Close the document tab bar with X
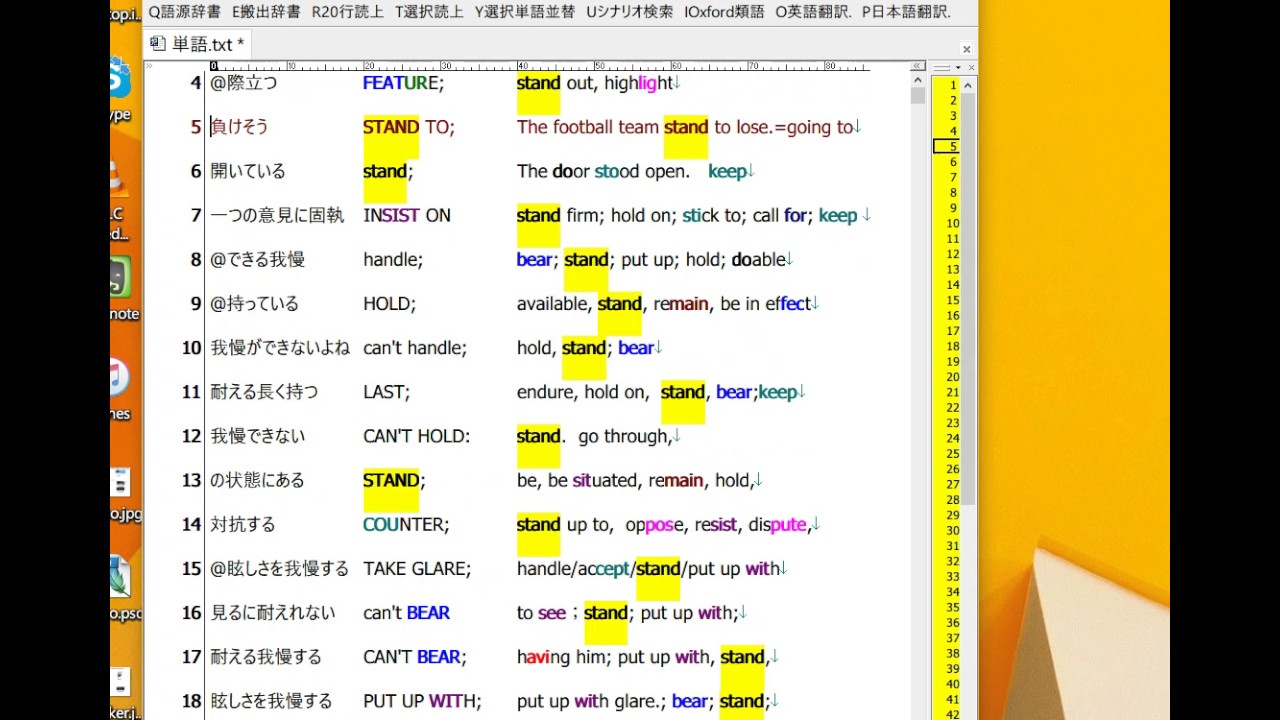This screenshot has height=720, width=1280. (966, 48)
